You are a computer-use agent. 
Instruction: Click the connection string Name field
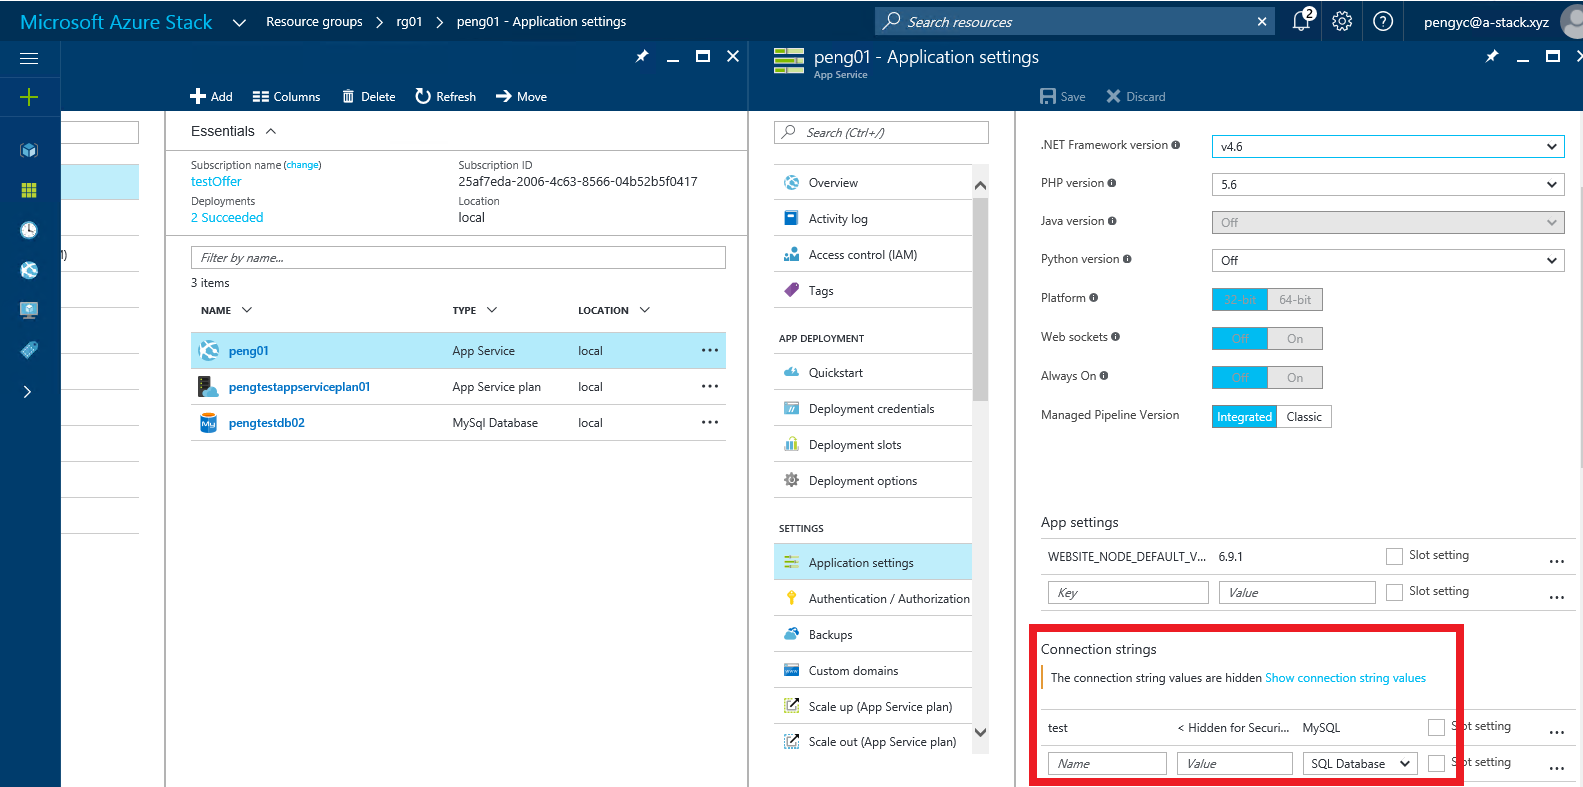pyautogui.click(x=1107, y=763)
